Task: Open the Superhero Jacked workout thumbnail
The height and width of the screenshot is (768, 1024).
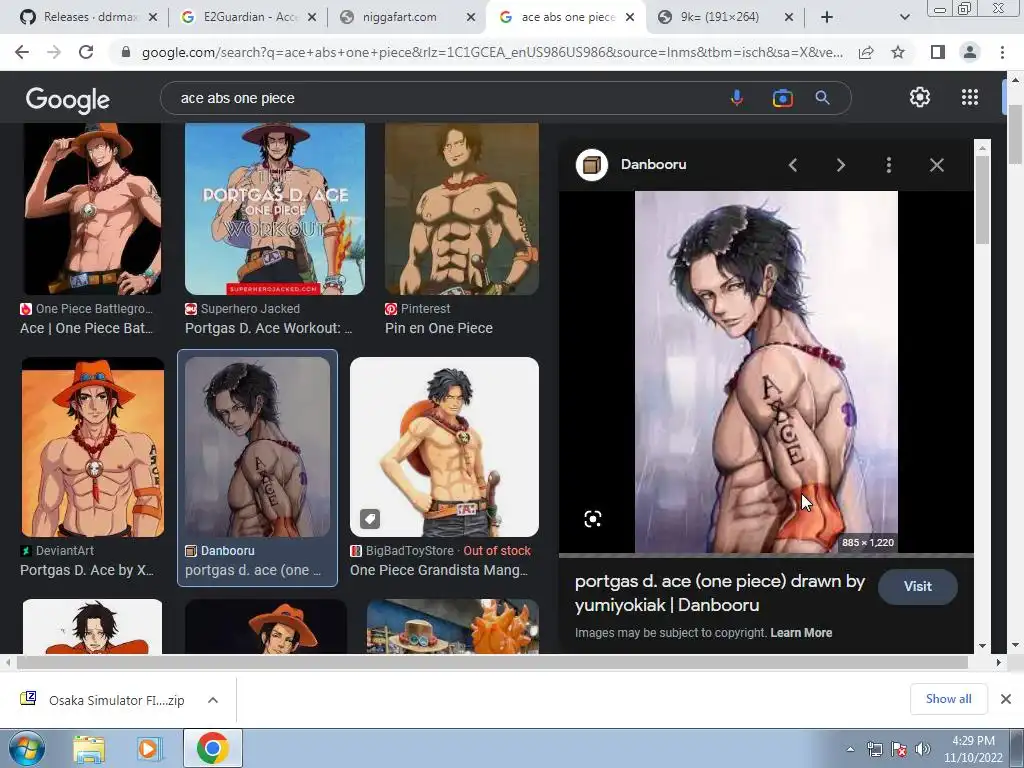Action: pyautogui.click(x=275, y=209)
